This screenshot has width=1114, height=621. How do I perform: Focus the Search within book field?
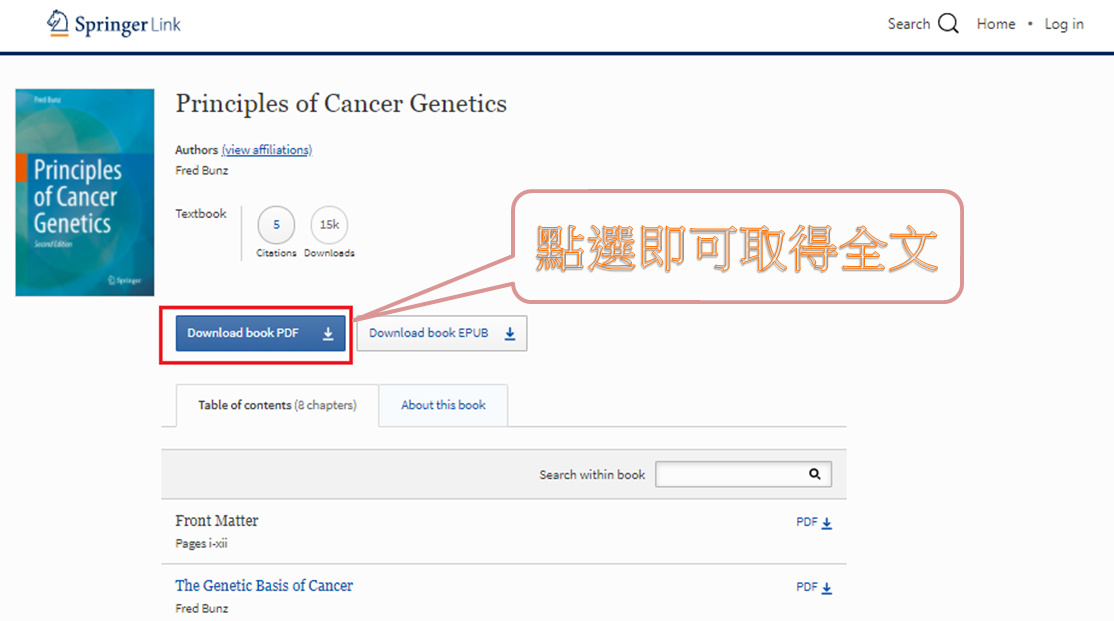(x=743, y=474)
